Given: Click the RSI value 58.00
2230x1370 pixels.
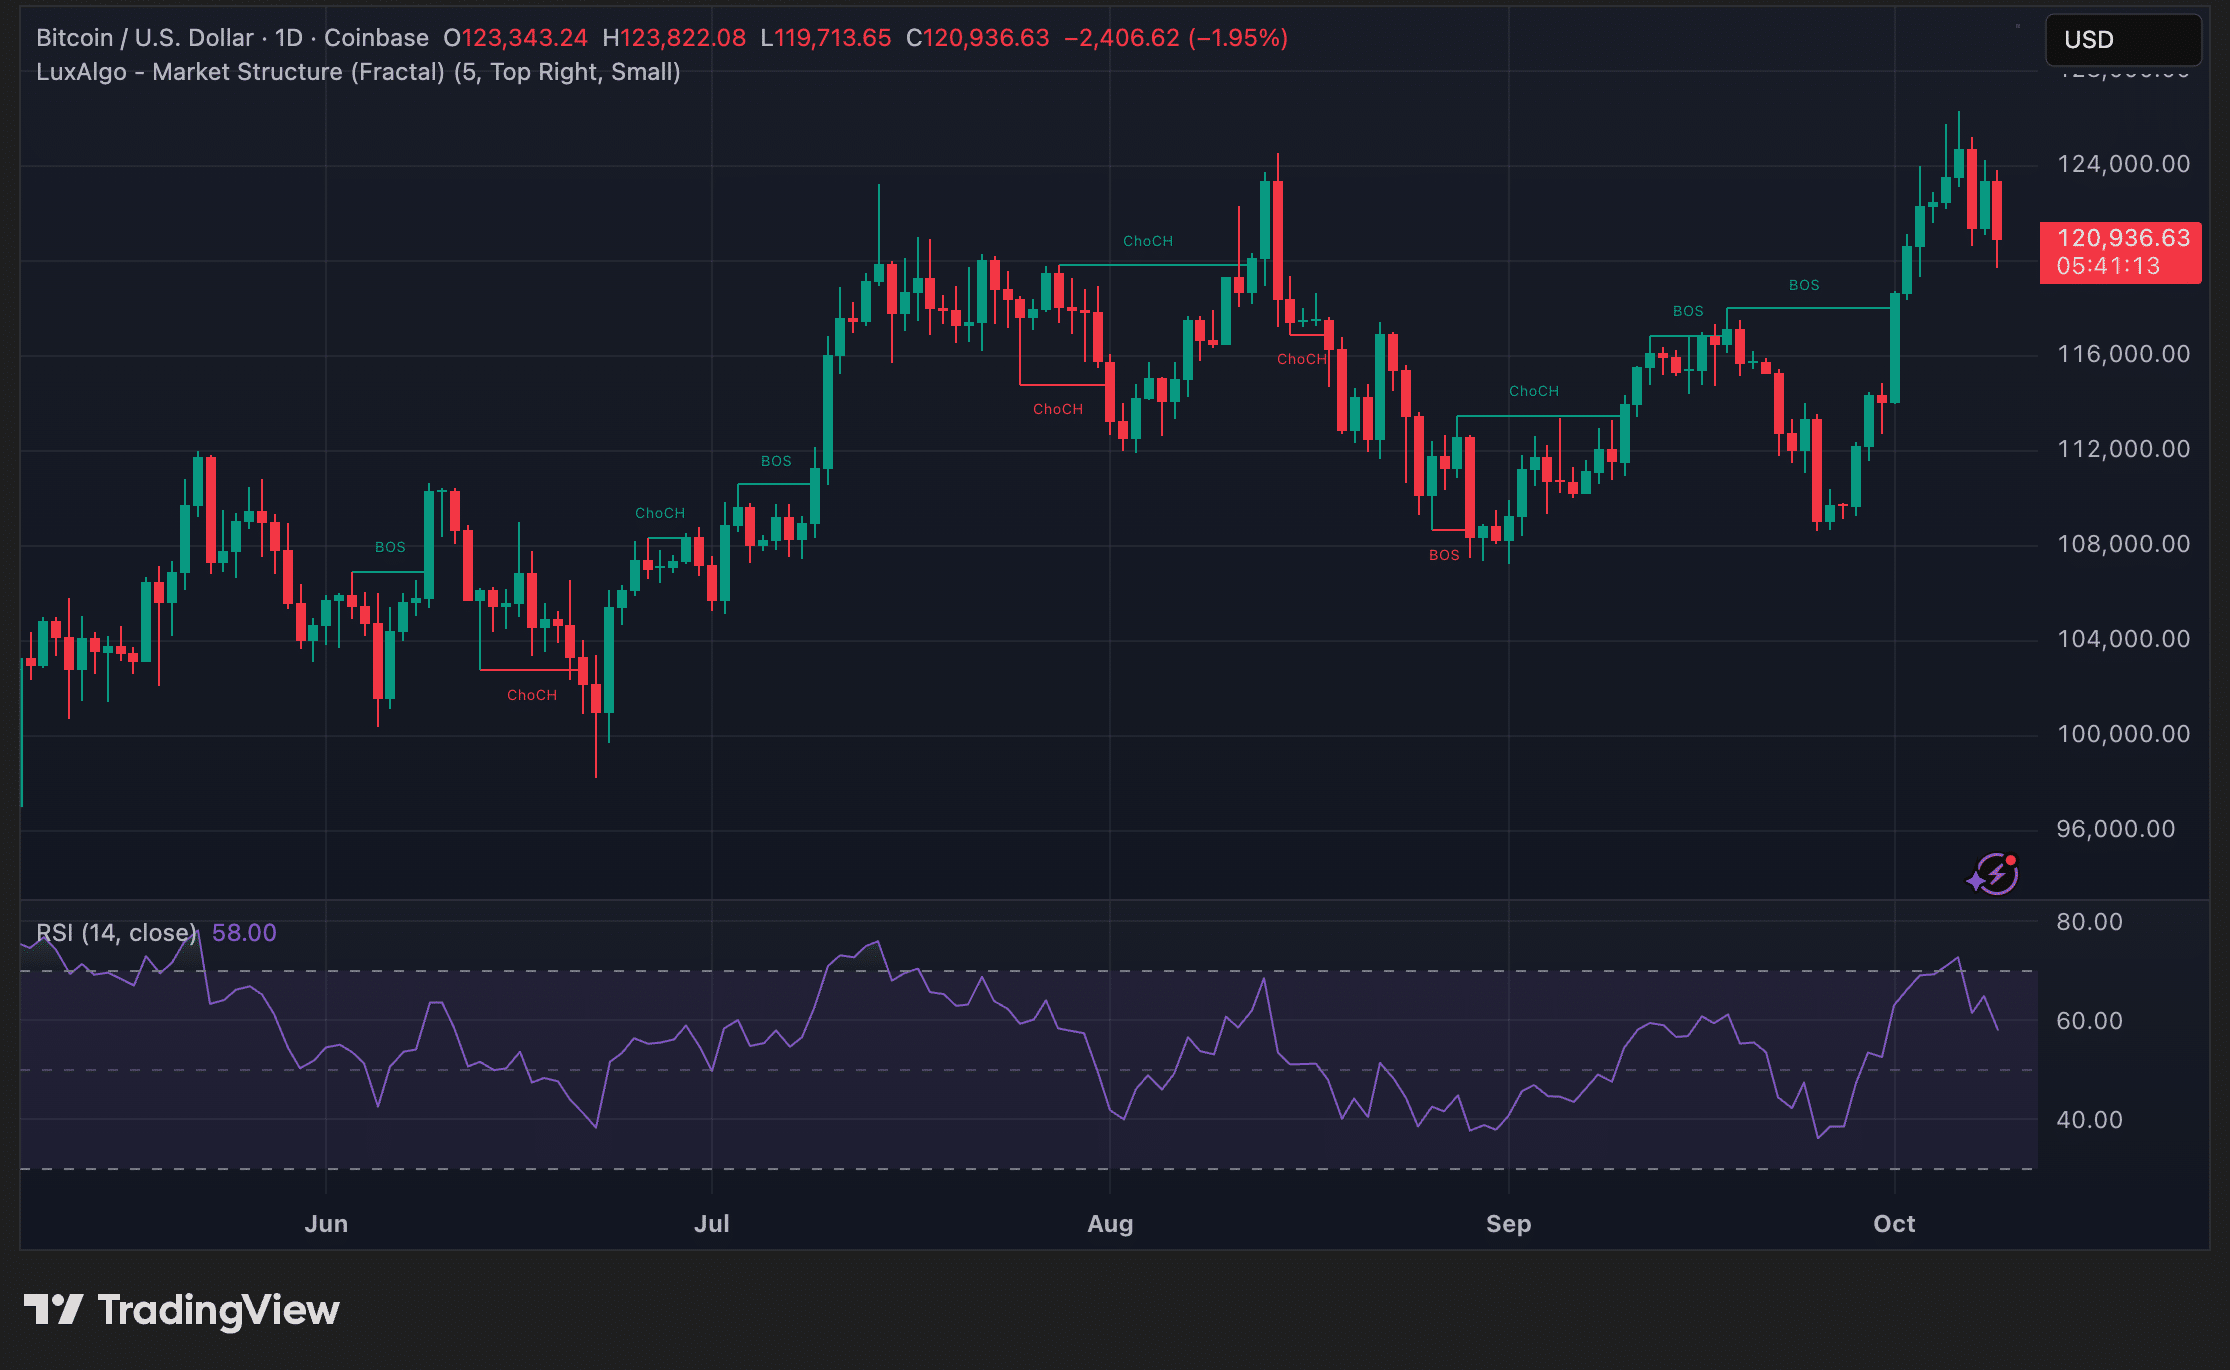Looking at the screenshot, I should coord(244,931).
